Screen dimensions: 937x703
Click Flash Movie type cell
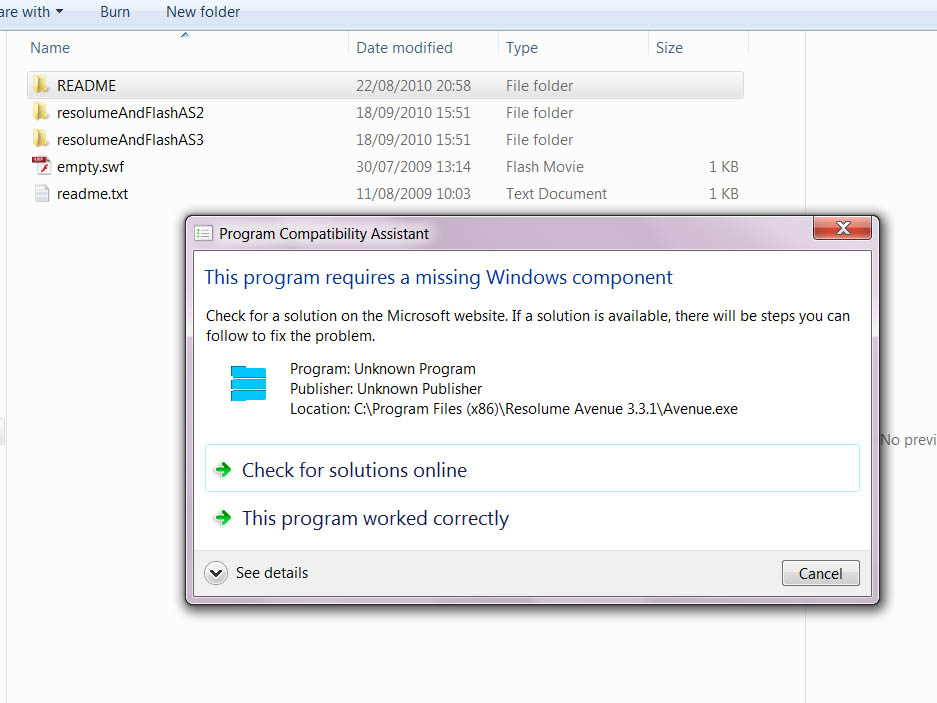(545, 167)
